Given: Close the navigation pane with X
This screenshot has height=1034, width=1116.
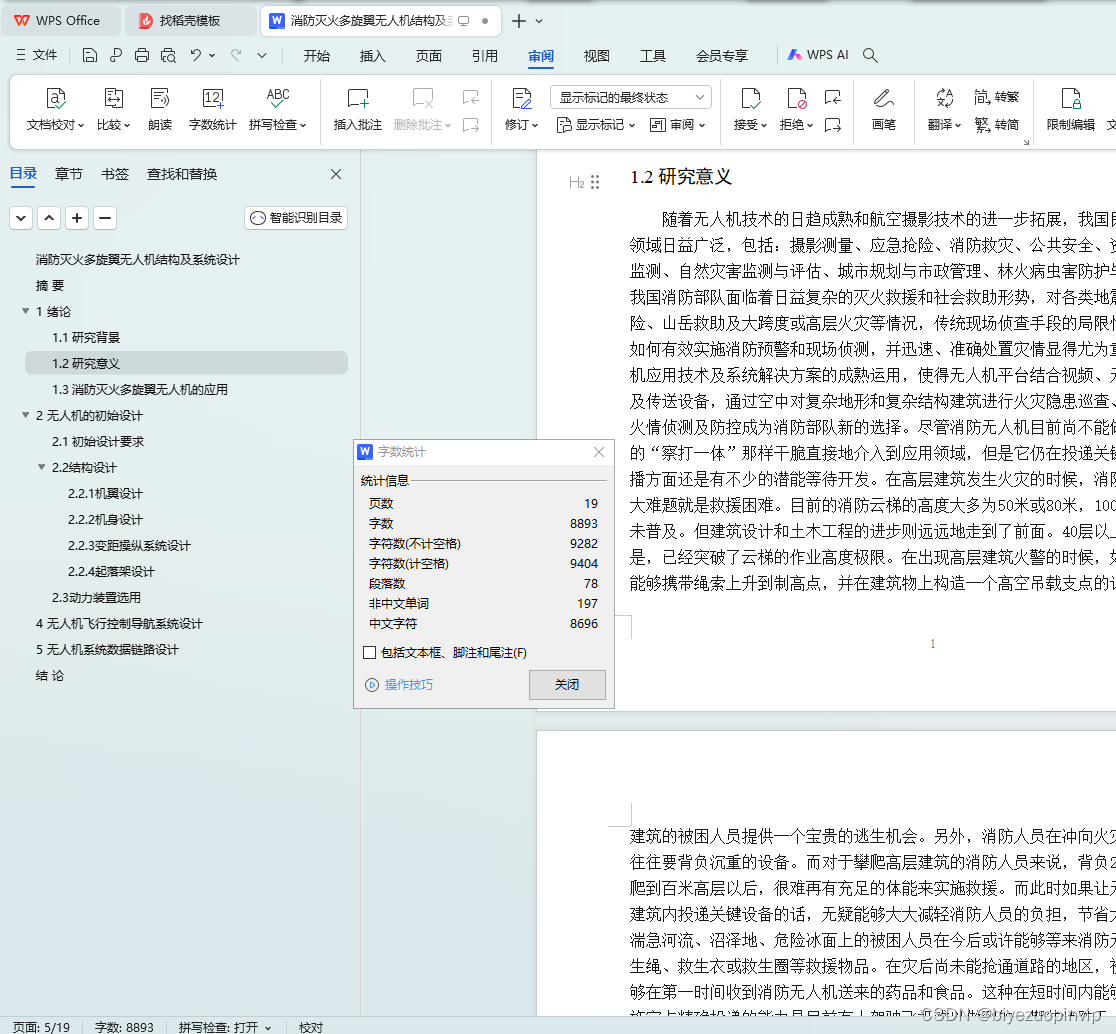Looking at the screenshot, I should (x=336, y=174).
